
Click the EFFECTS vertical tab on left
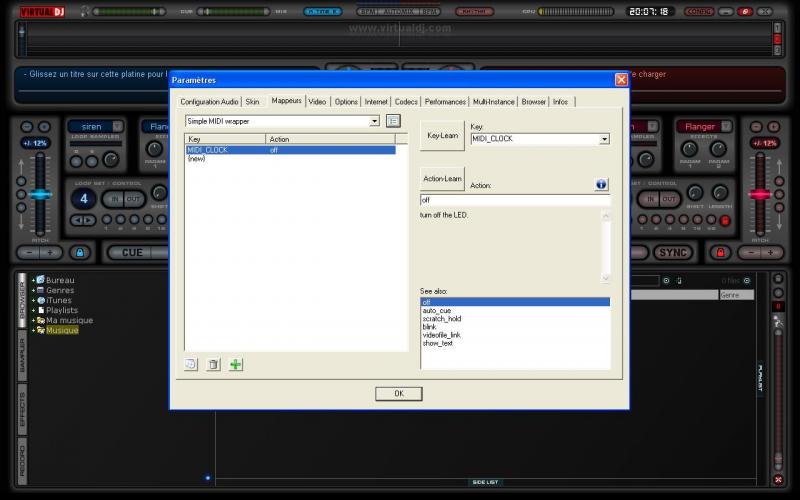click(22, 409)
